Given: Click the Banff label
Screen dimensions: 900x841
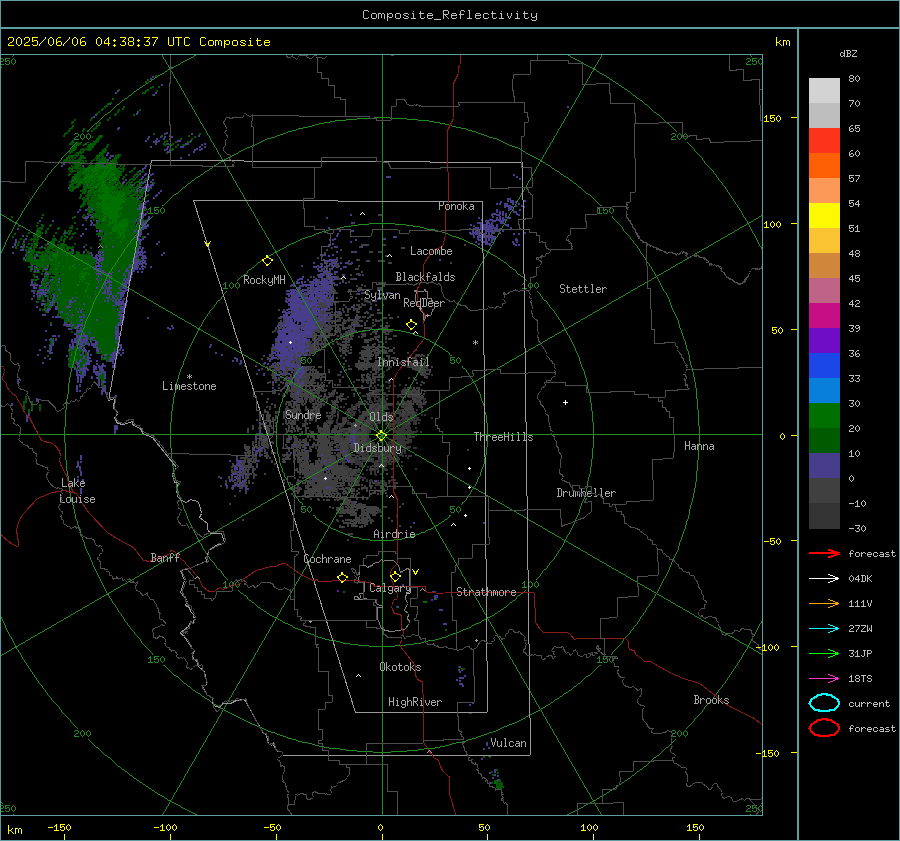Looking at the screenshot, I should [165, 558].
